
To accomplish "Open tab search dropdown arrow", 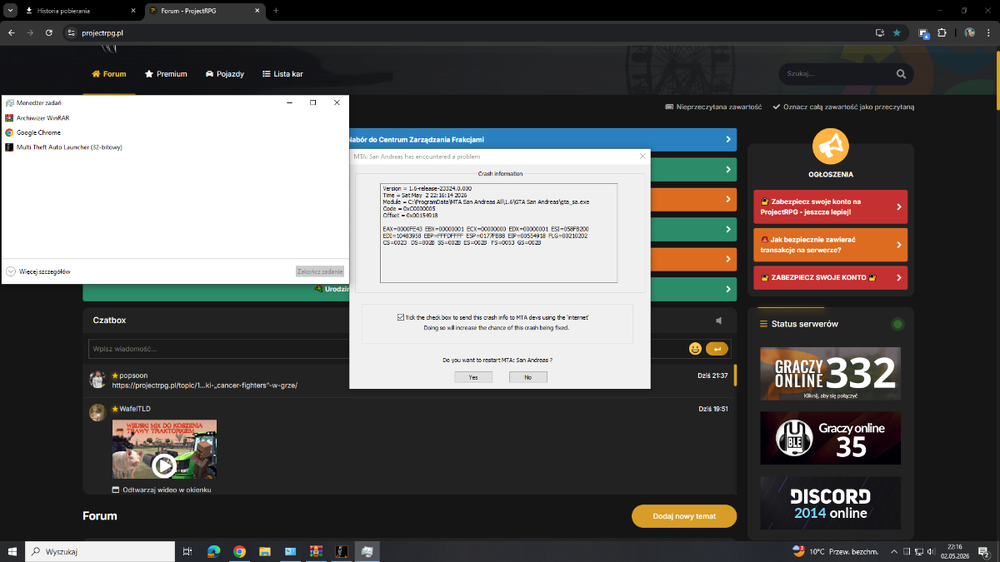I will [10, 11].
